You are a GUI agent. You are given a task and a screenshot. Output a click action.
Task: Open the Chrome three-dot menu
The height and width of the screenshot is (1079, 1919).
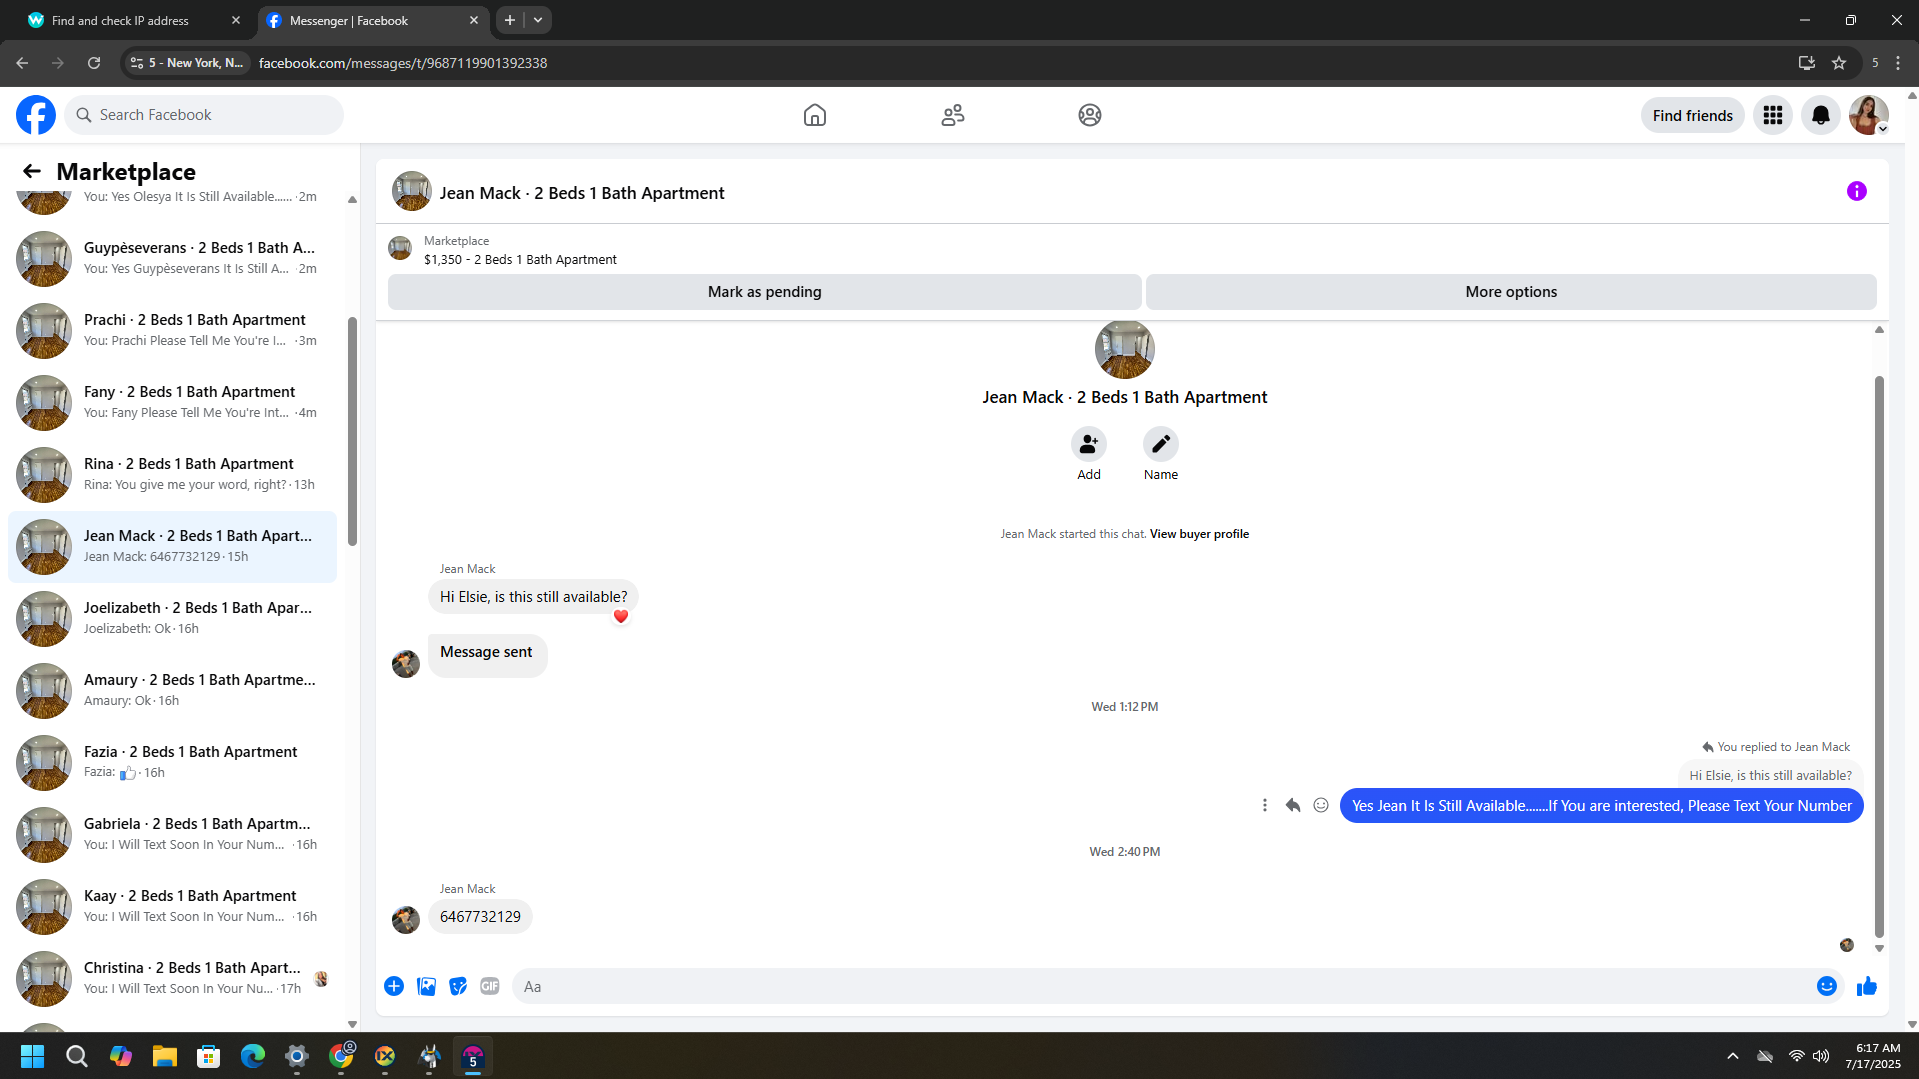(1898, 63)
